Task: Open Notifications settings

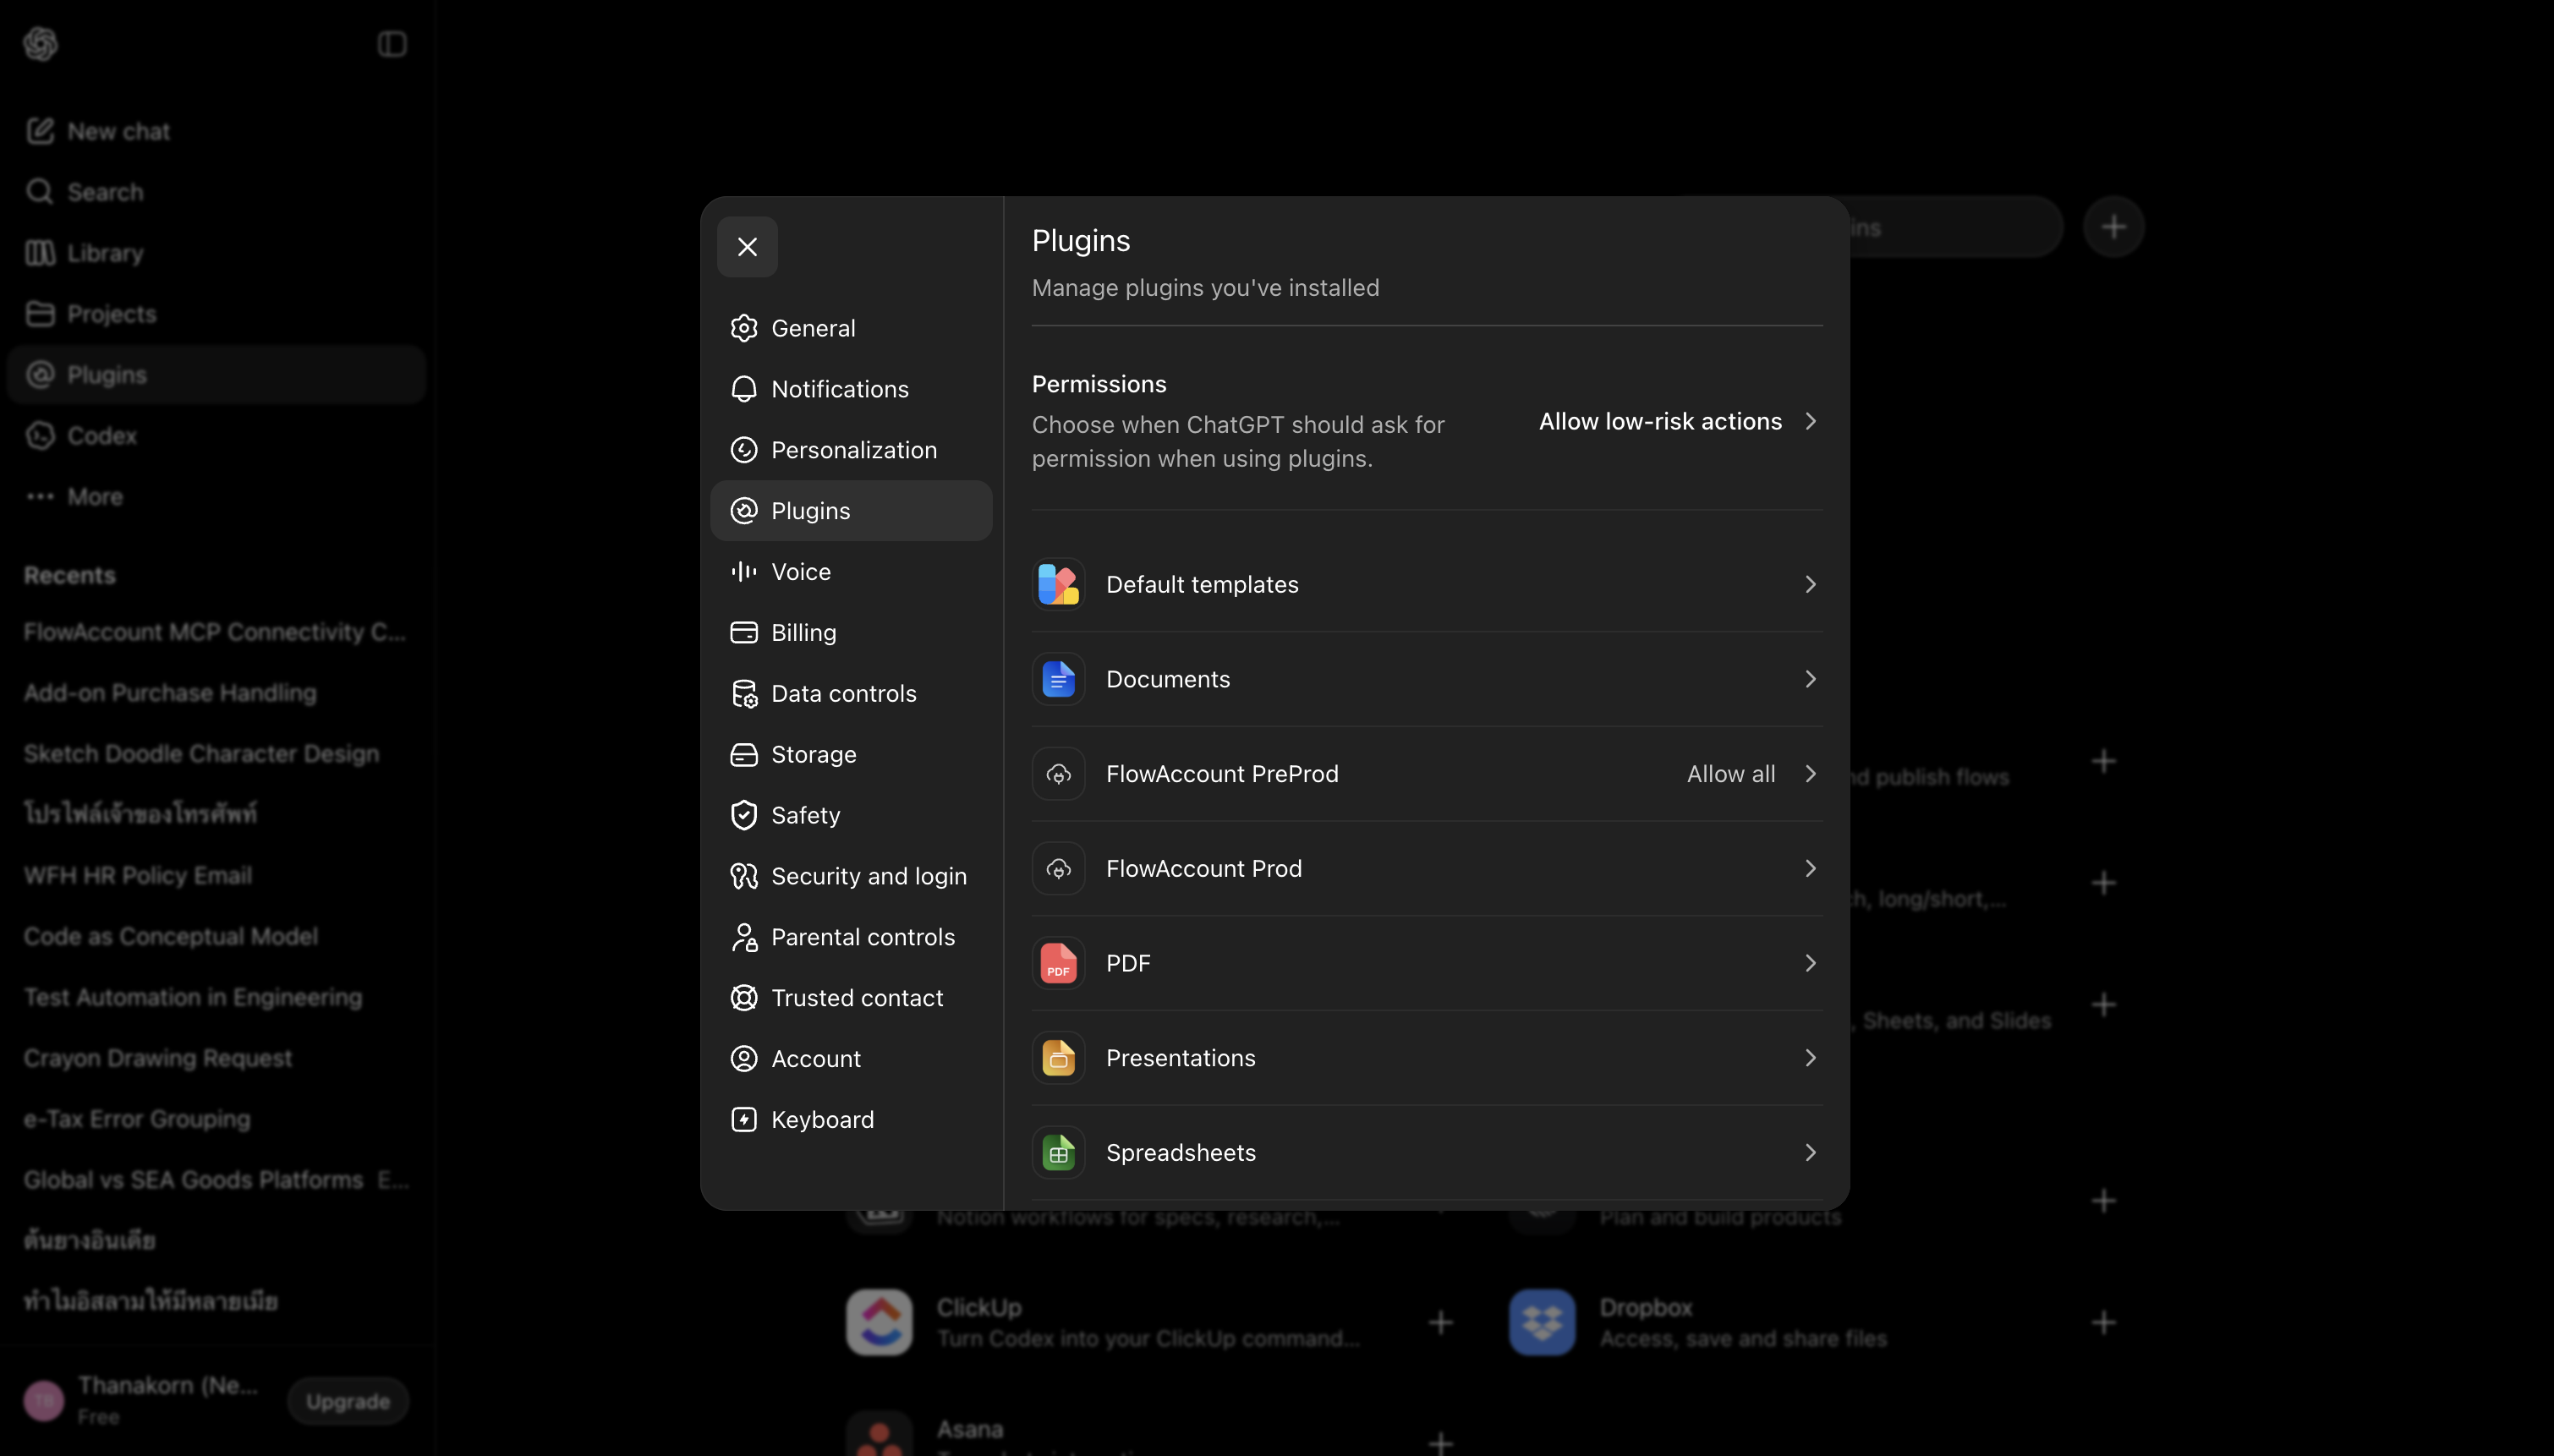Action: click(x=851, y=389)
